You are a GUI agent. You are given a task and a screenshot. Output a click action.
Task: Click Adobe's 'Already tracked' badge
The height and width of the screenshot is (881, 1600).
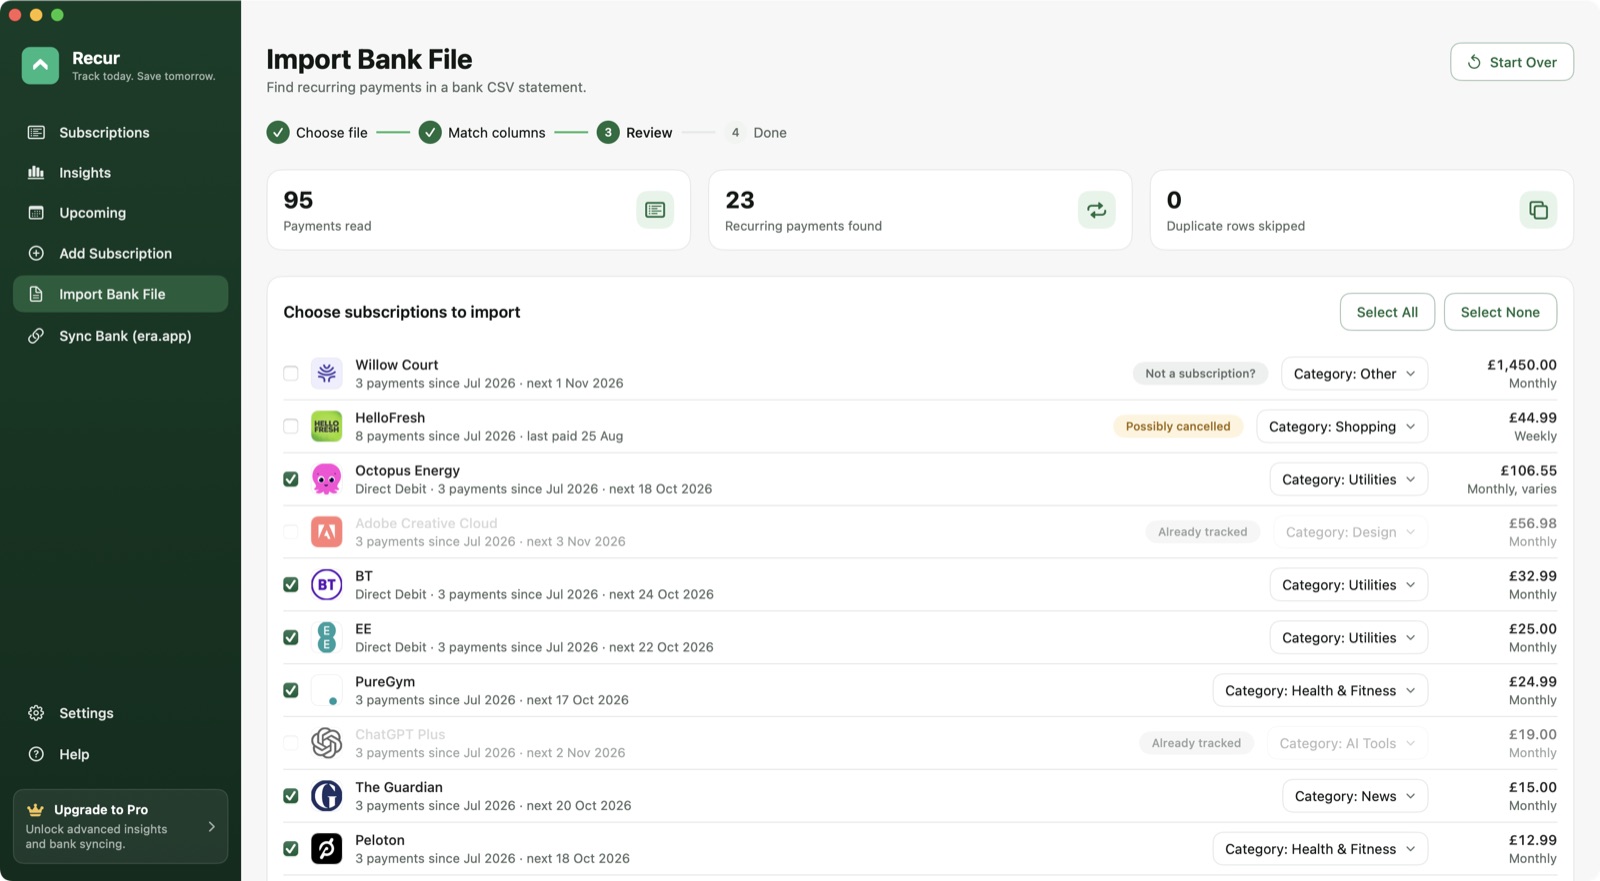[x=1202, y=532]
